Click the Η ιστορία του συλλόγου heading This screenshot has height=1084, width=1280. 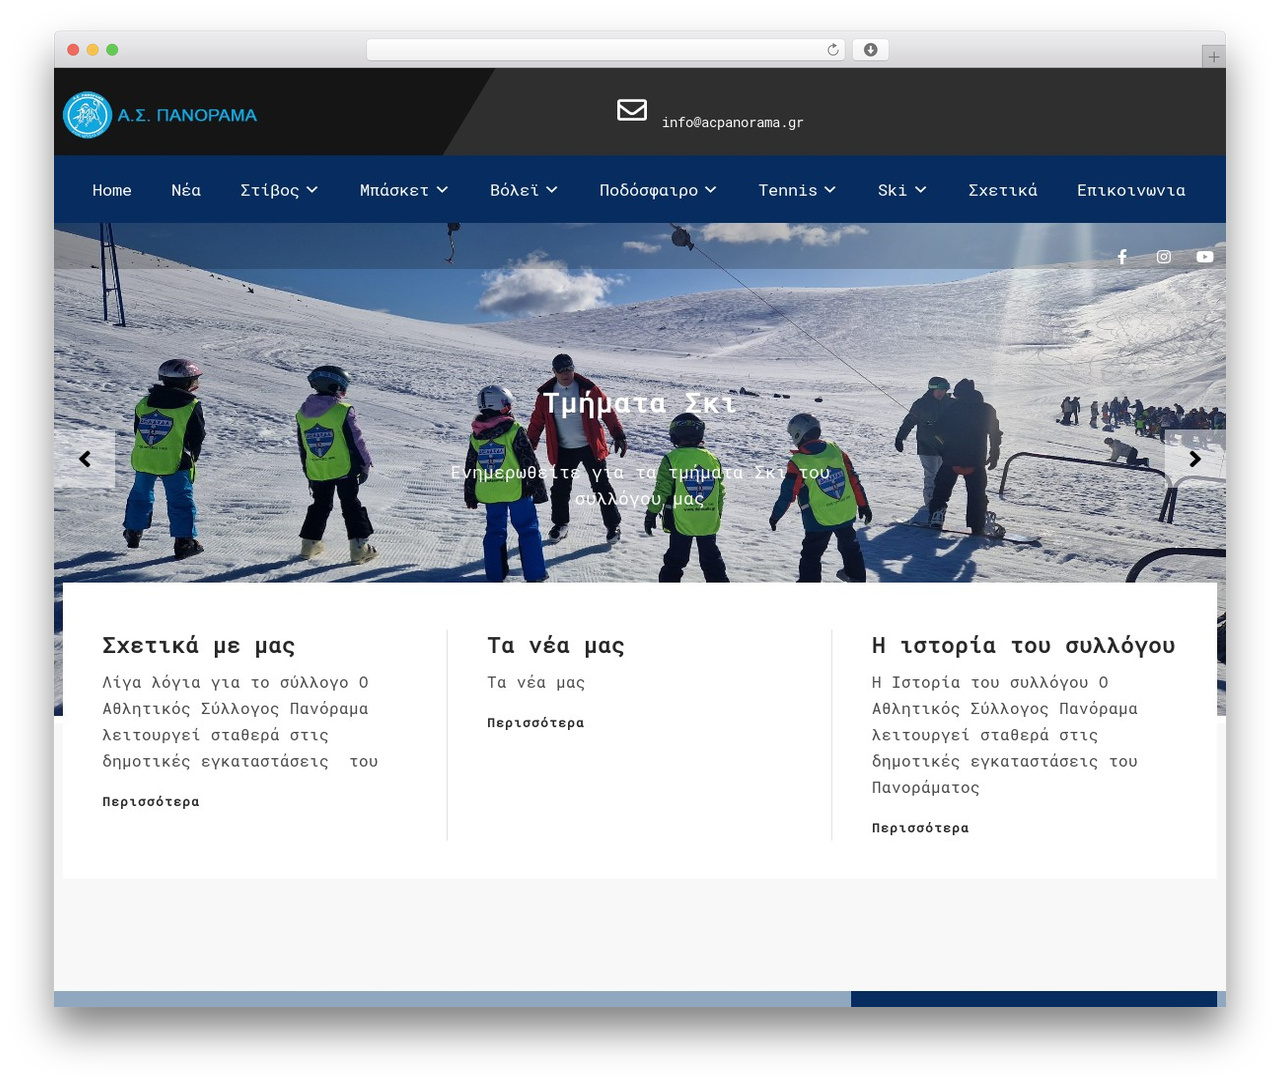(x=1023, y=646)
